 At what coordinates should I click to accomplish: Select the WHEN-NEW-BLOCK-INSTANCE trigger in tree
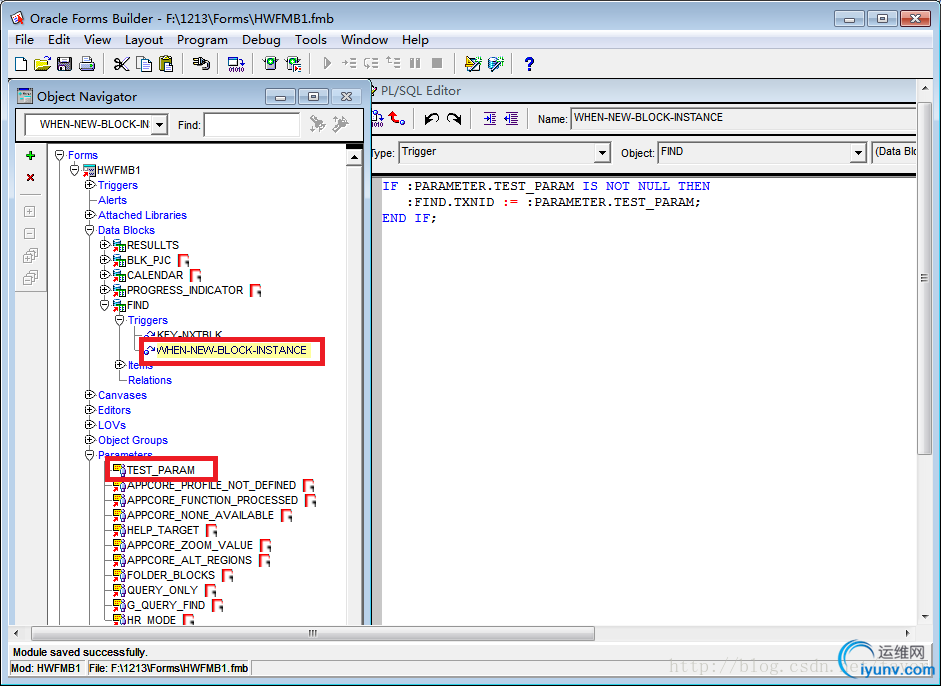[x=231, y=351]
